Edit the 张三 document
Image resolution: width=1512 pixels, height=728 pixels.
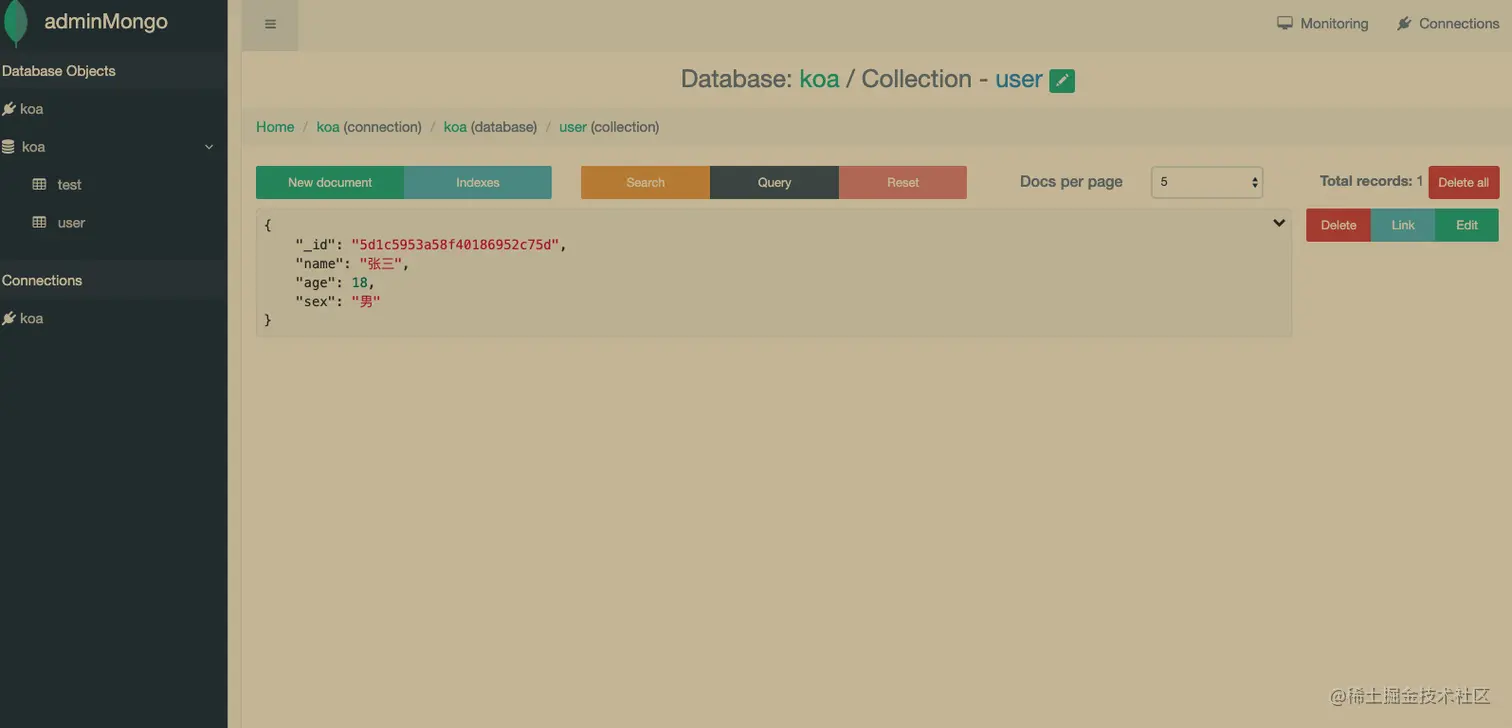[1467, 225]
